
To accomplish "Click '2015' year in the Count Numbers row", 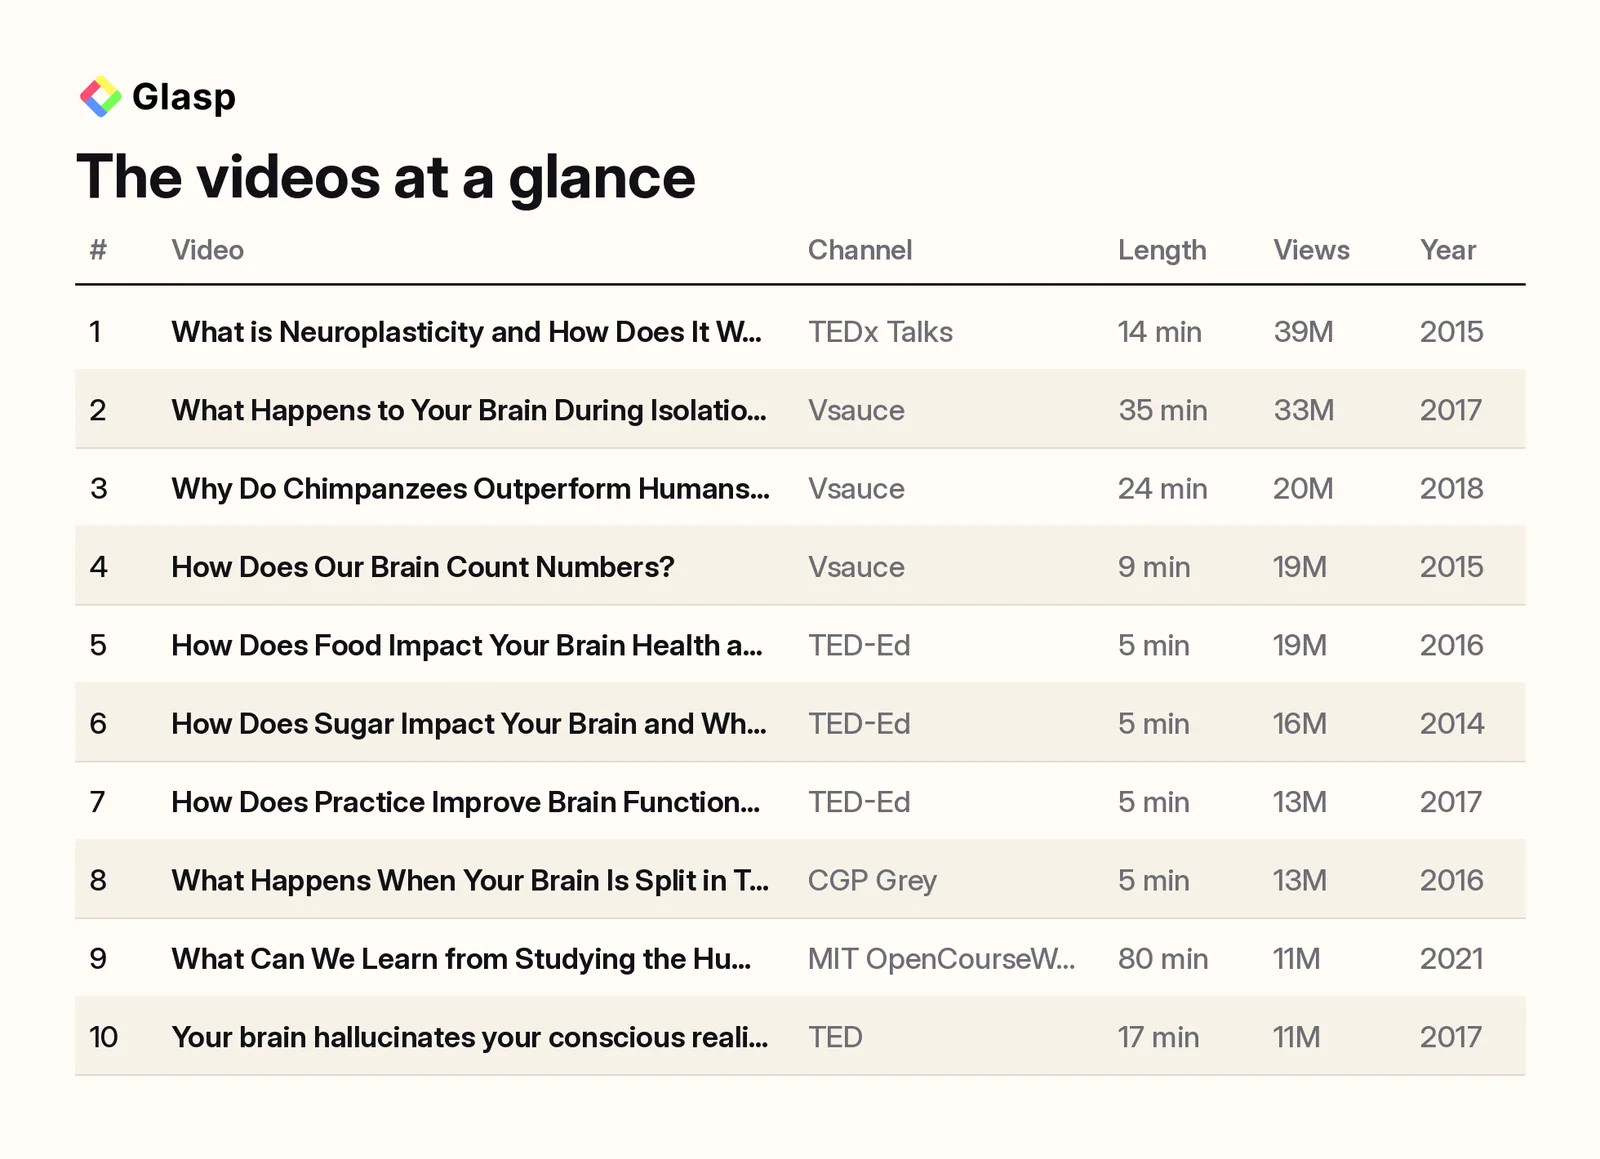I will (1452, 567).
